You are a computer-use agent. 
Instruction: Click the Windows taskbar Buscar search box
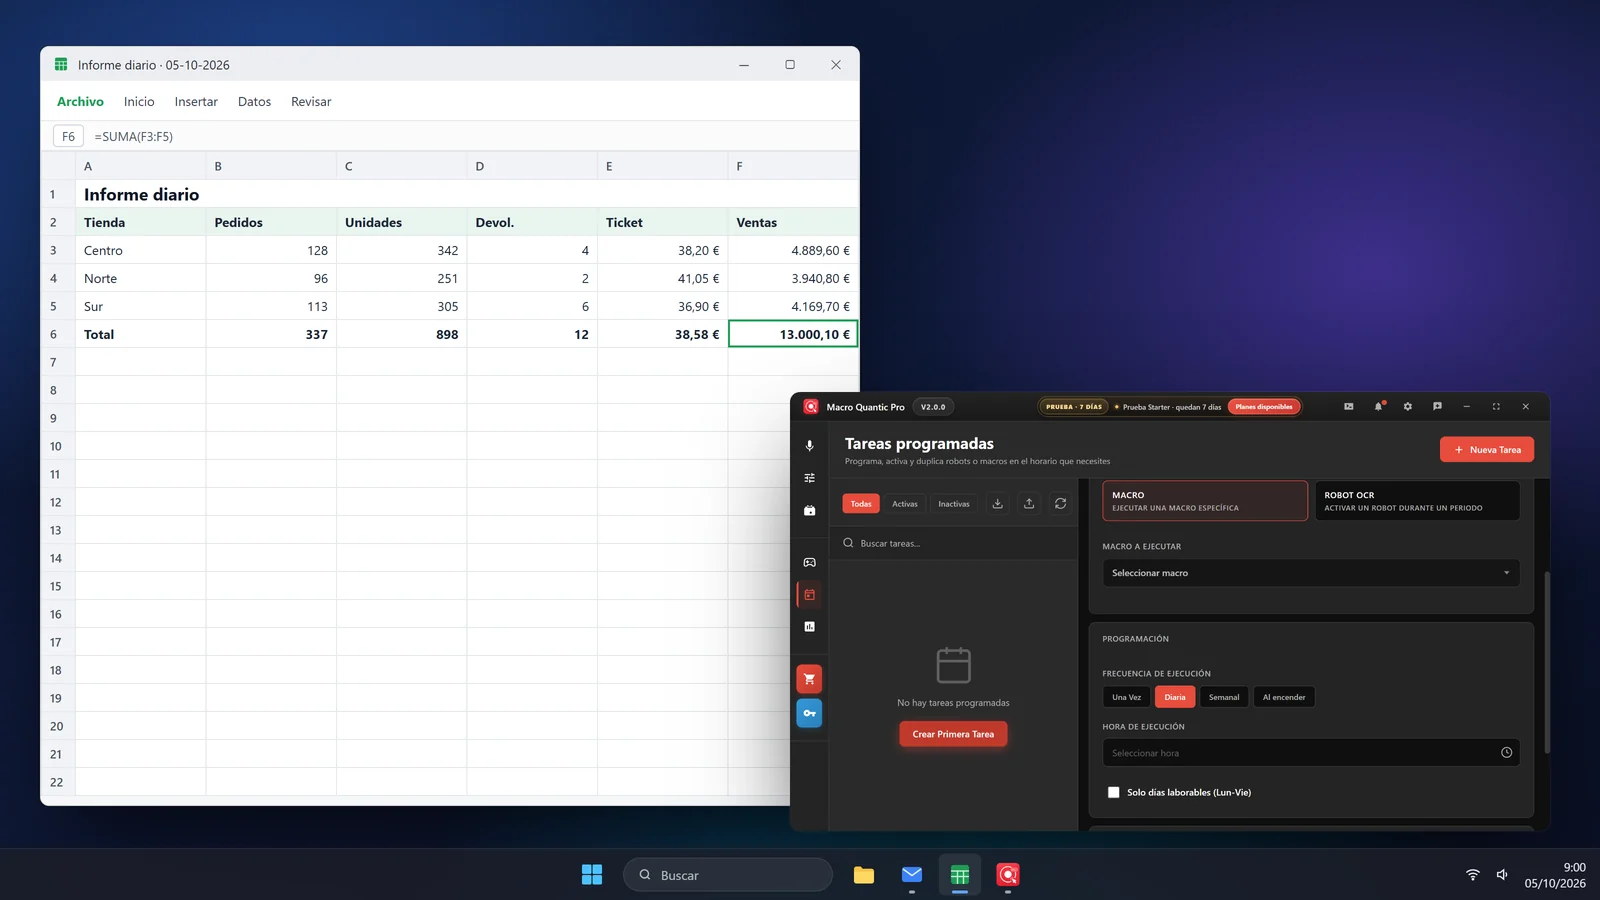728,875
